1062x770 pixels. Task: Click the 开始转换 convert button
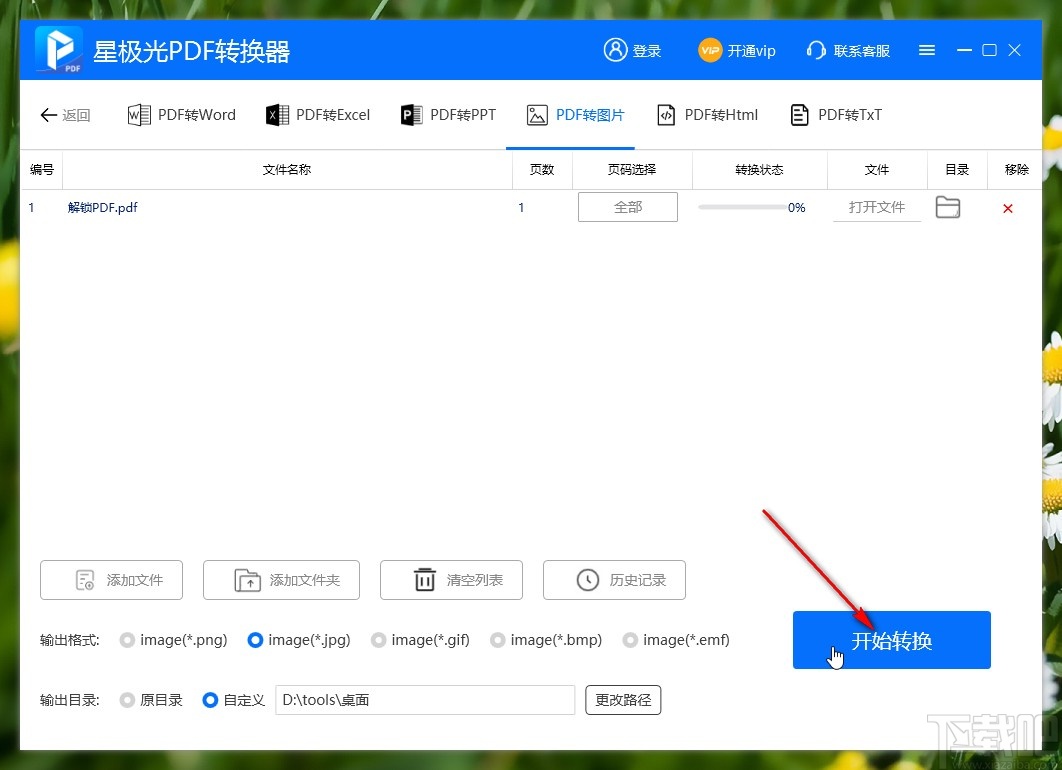pos(891,640)
